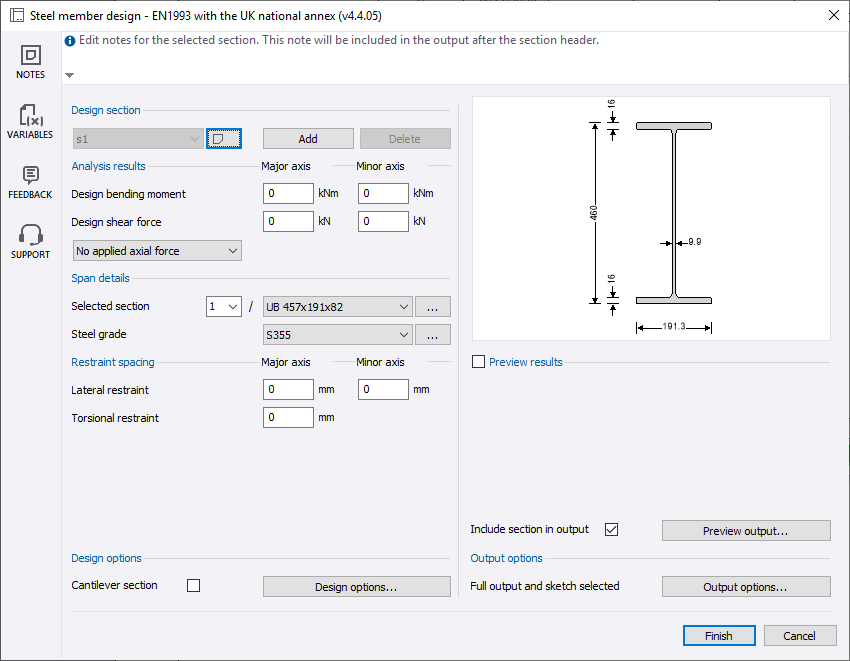Uncheck Include section in output
Viewport: 850px width, 661px height.
612,529
